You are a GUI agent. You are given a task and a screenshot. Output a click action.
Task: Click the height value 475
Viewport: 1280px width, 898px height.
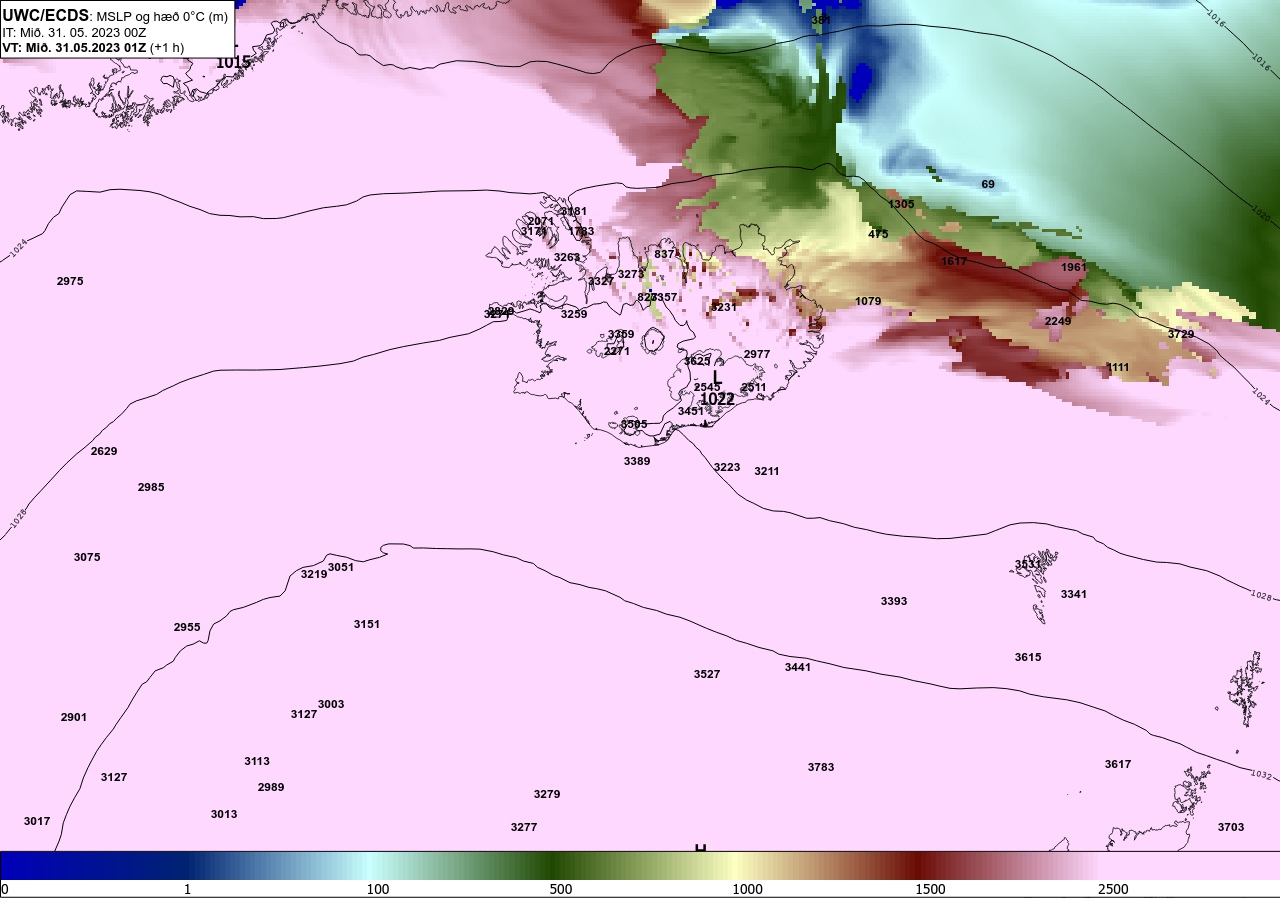878,234
